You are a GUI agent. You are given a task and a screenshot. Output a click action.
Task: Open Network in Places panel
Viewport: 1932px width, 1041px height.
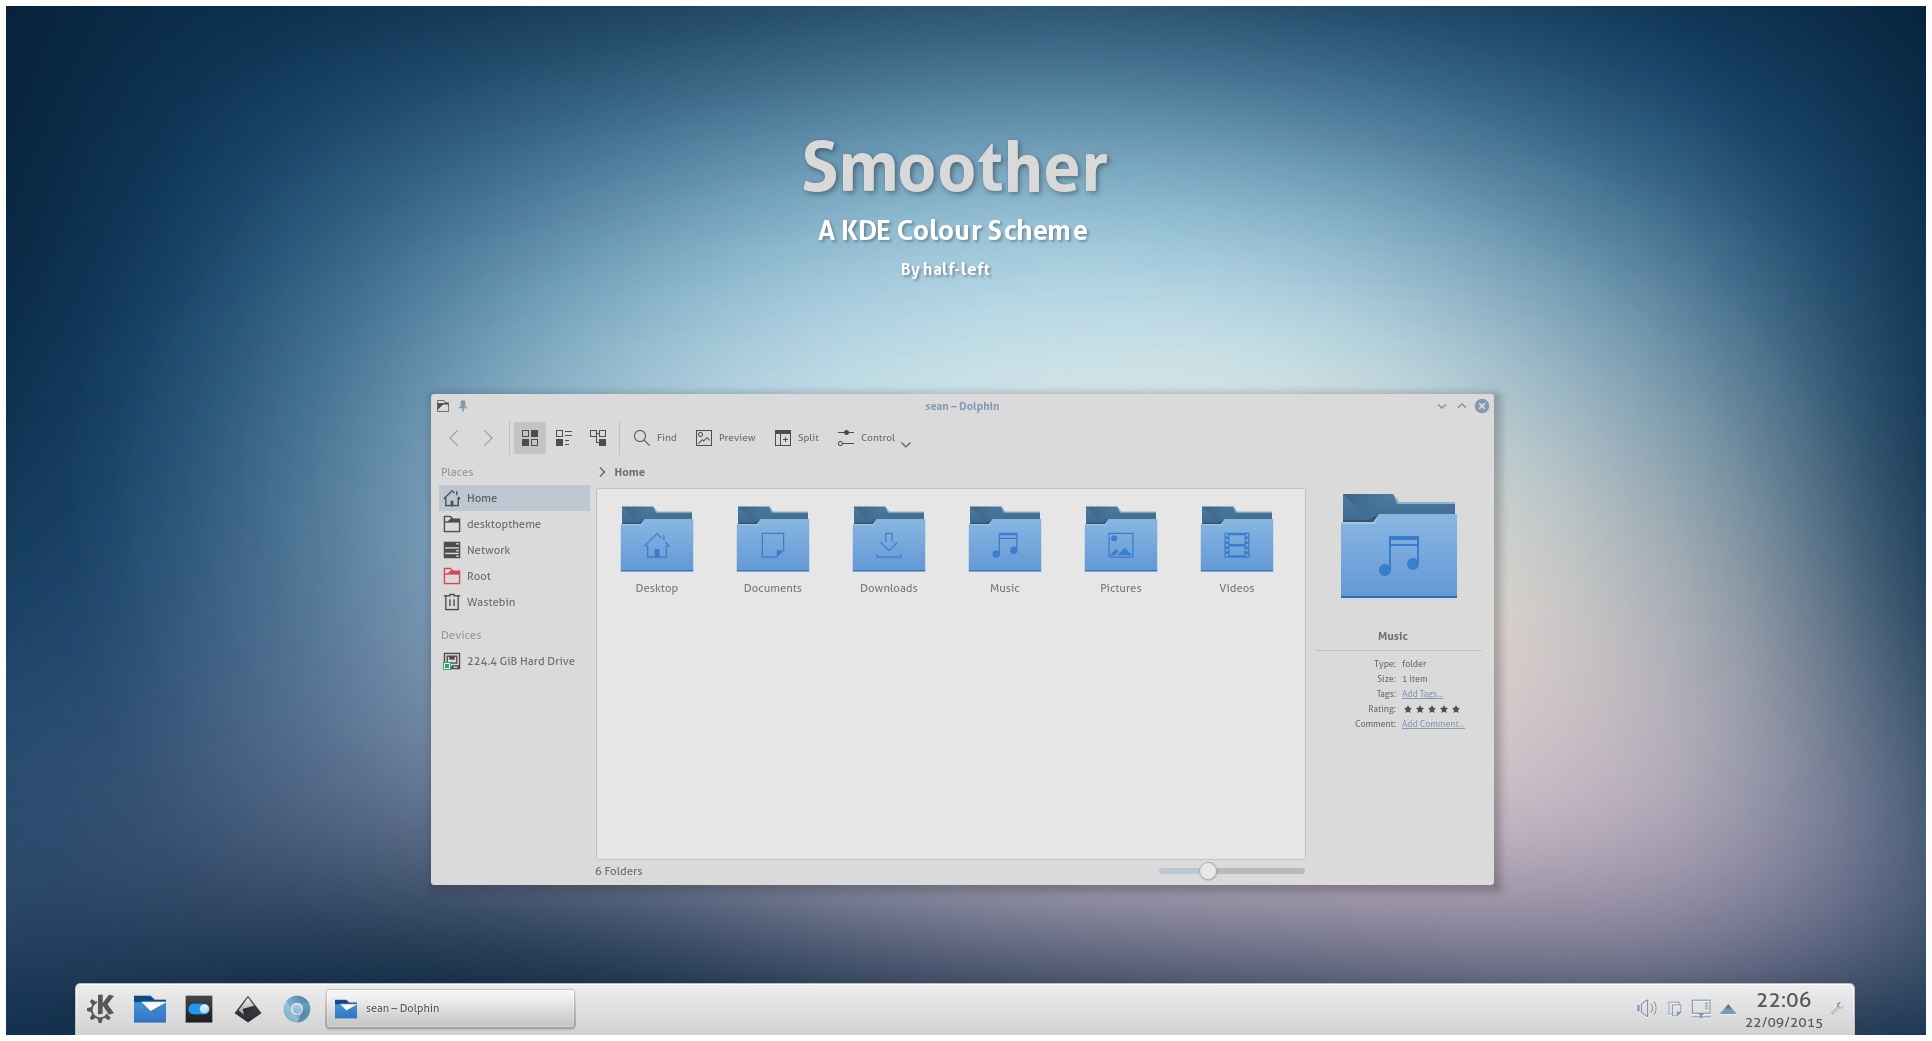514,550
